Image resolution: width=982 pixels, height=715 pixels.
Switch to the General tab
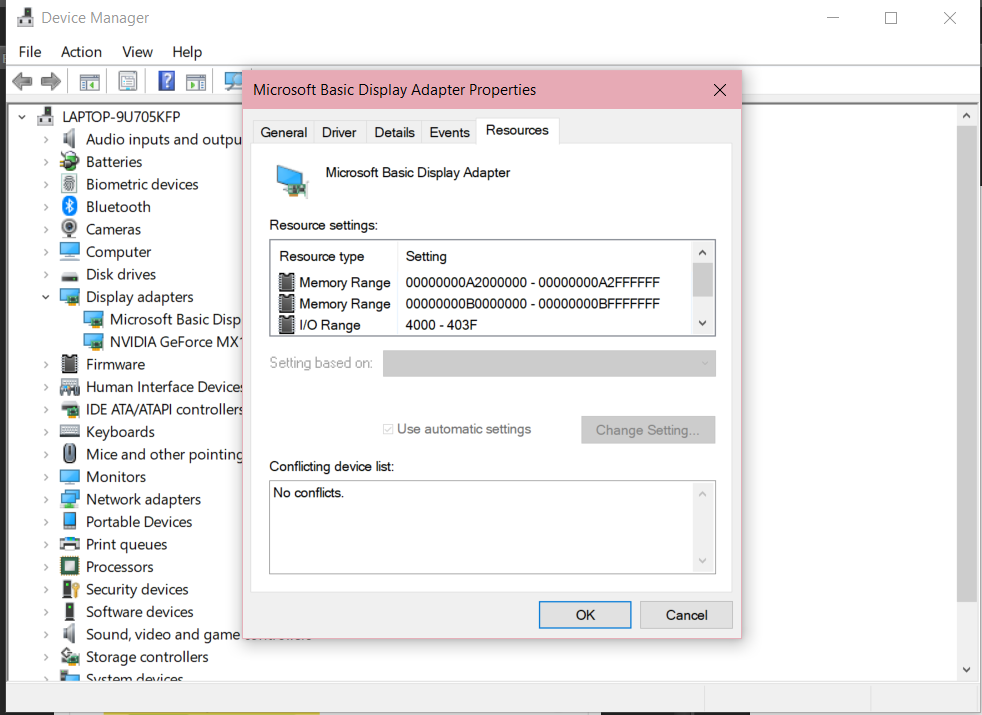tap(284, 132)
